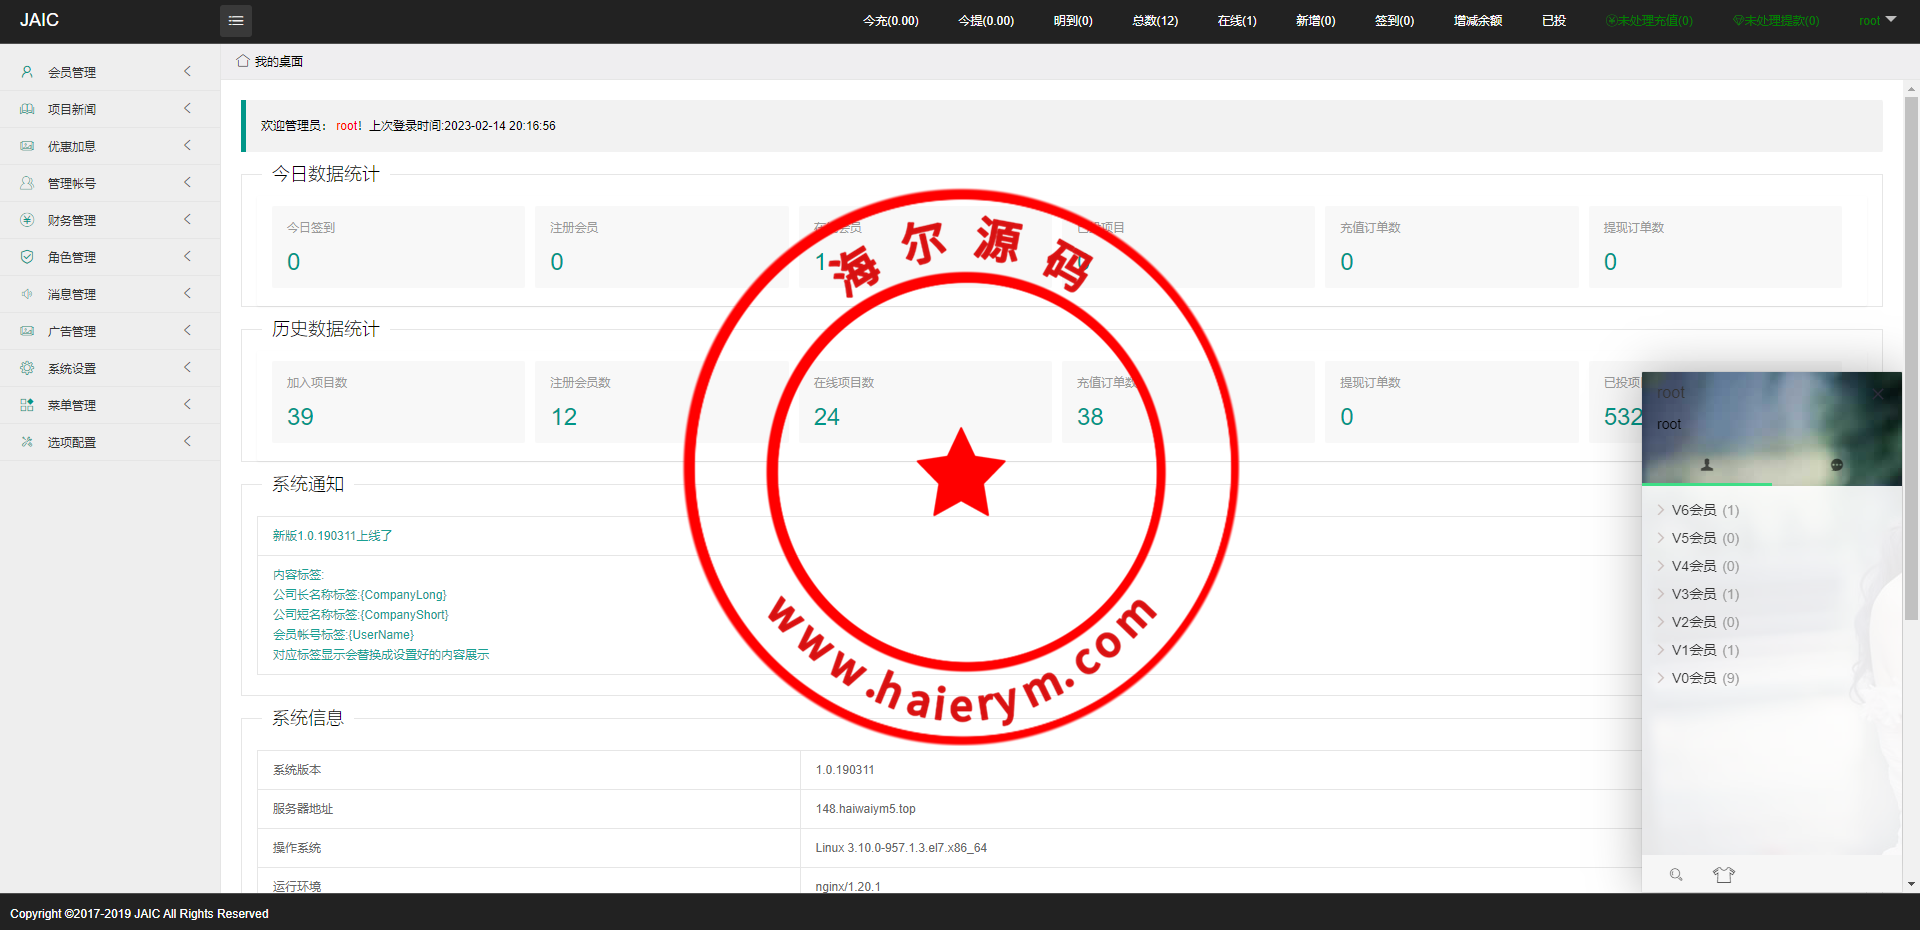The width and height of the screenshot is (1920, 930).
Task: Select the contacts person tab in chat panel
Action: pos(1707,465)
